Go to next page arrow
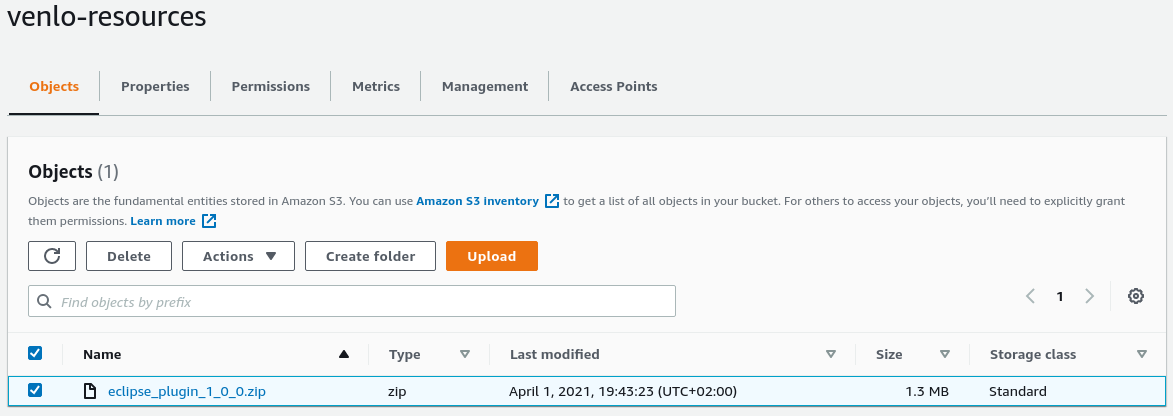 click(1089, 296)
